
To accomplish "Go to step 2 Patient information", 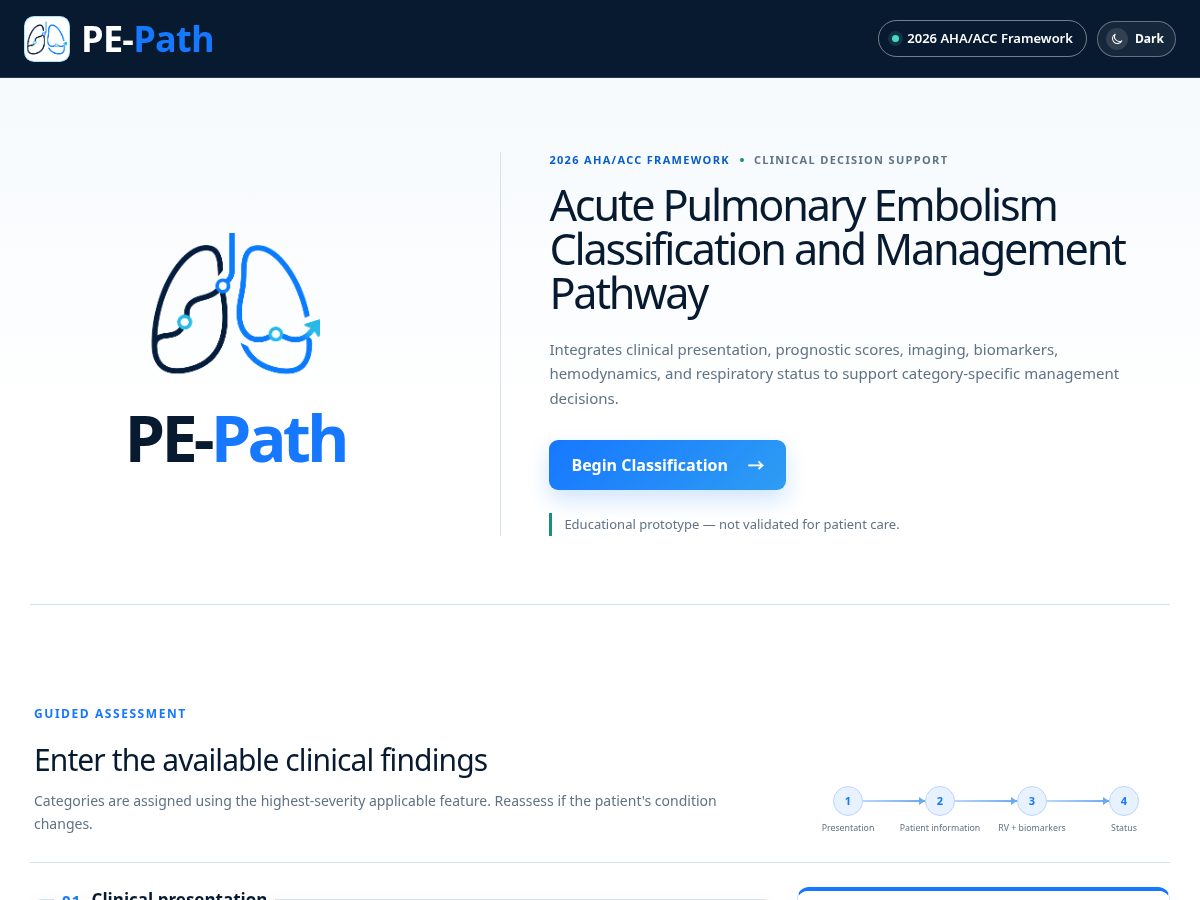I will click(x=940, y=810).
